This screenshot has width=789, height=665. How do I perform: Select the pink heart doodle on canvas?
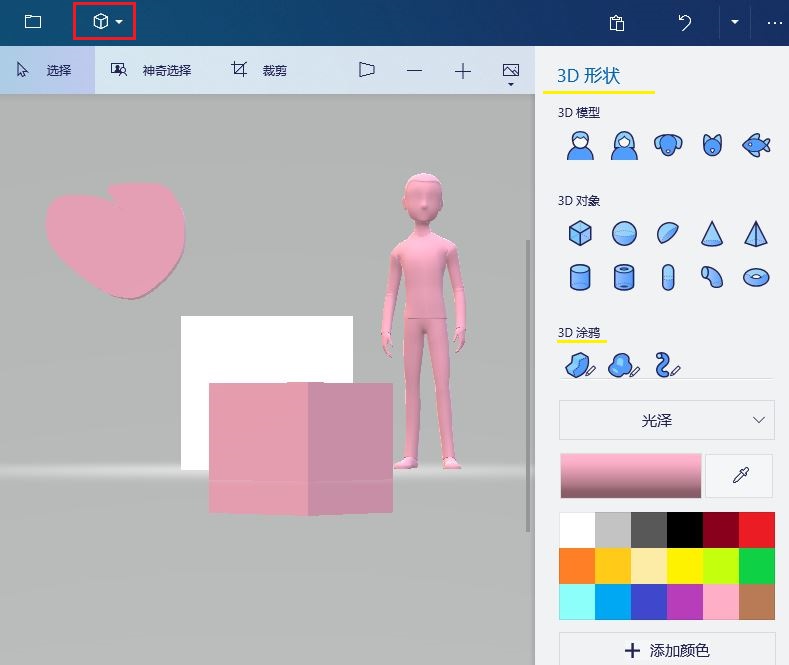click(x=115, y=240)
